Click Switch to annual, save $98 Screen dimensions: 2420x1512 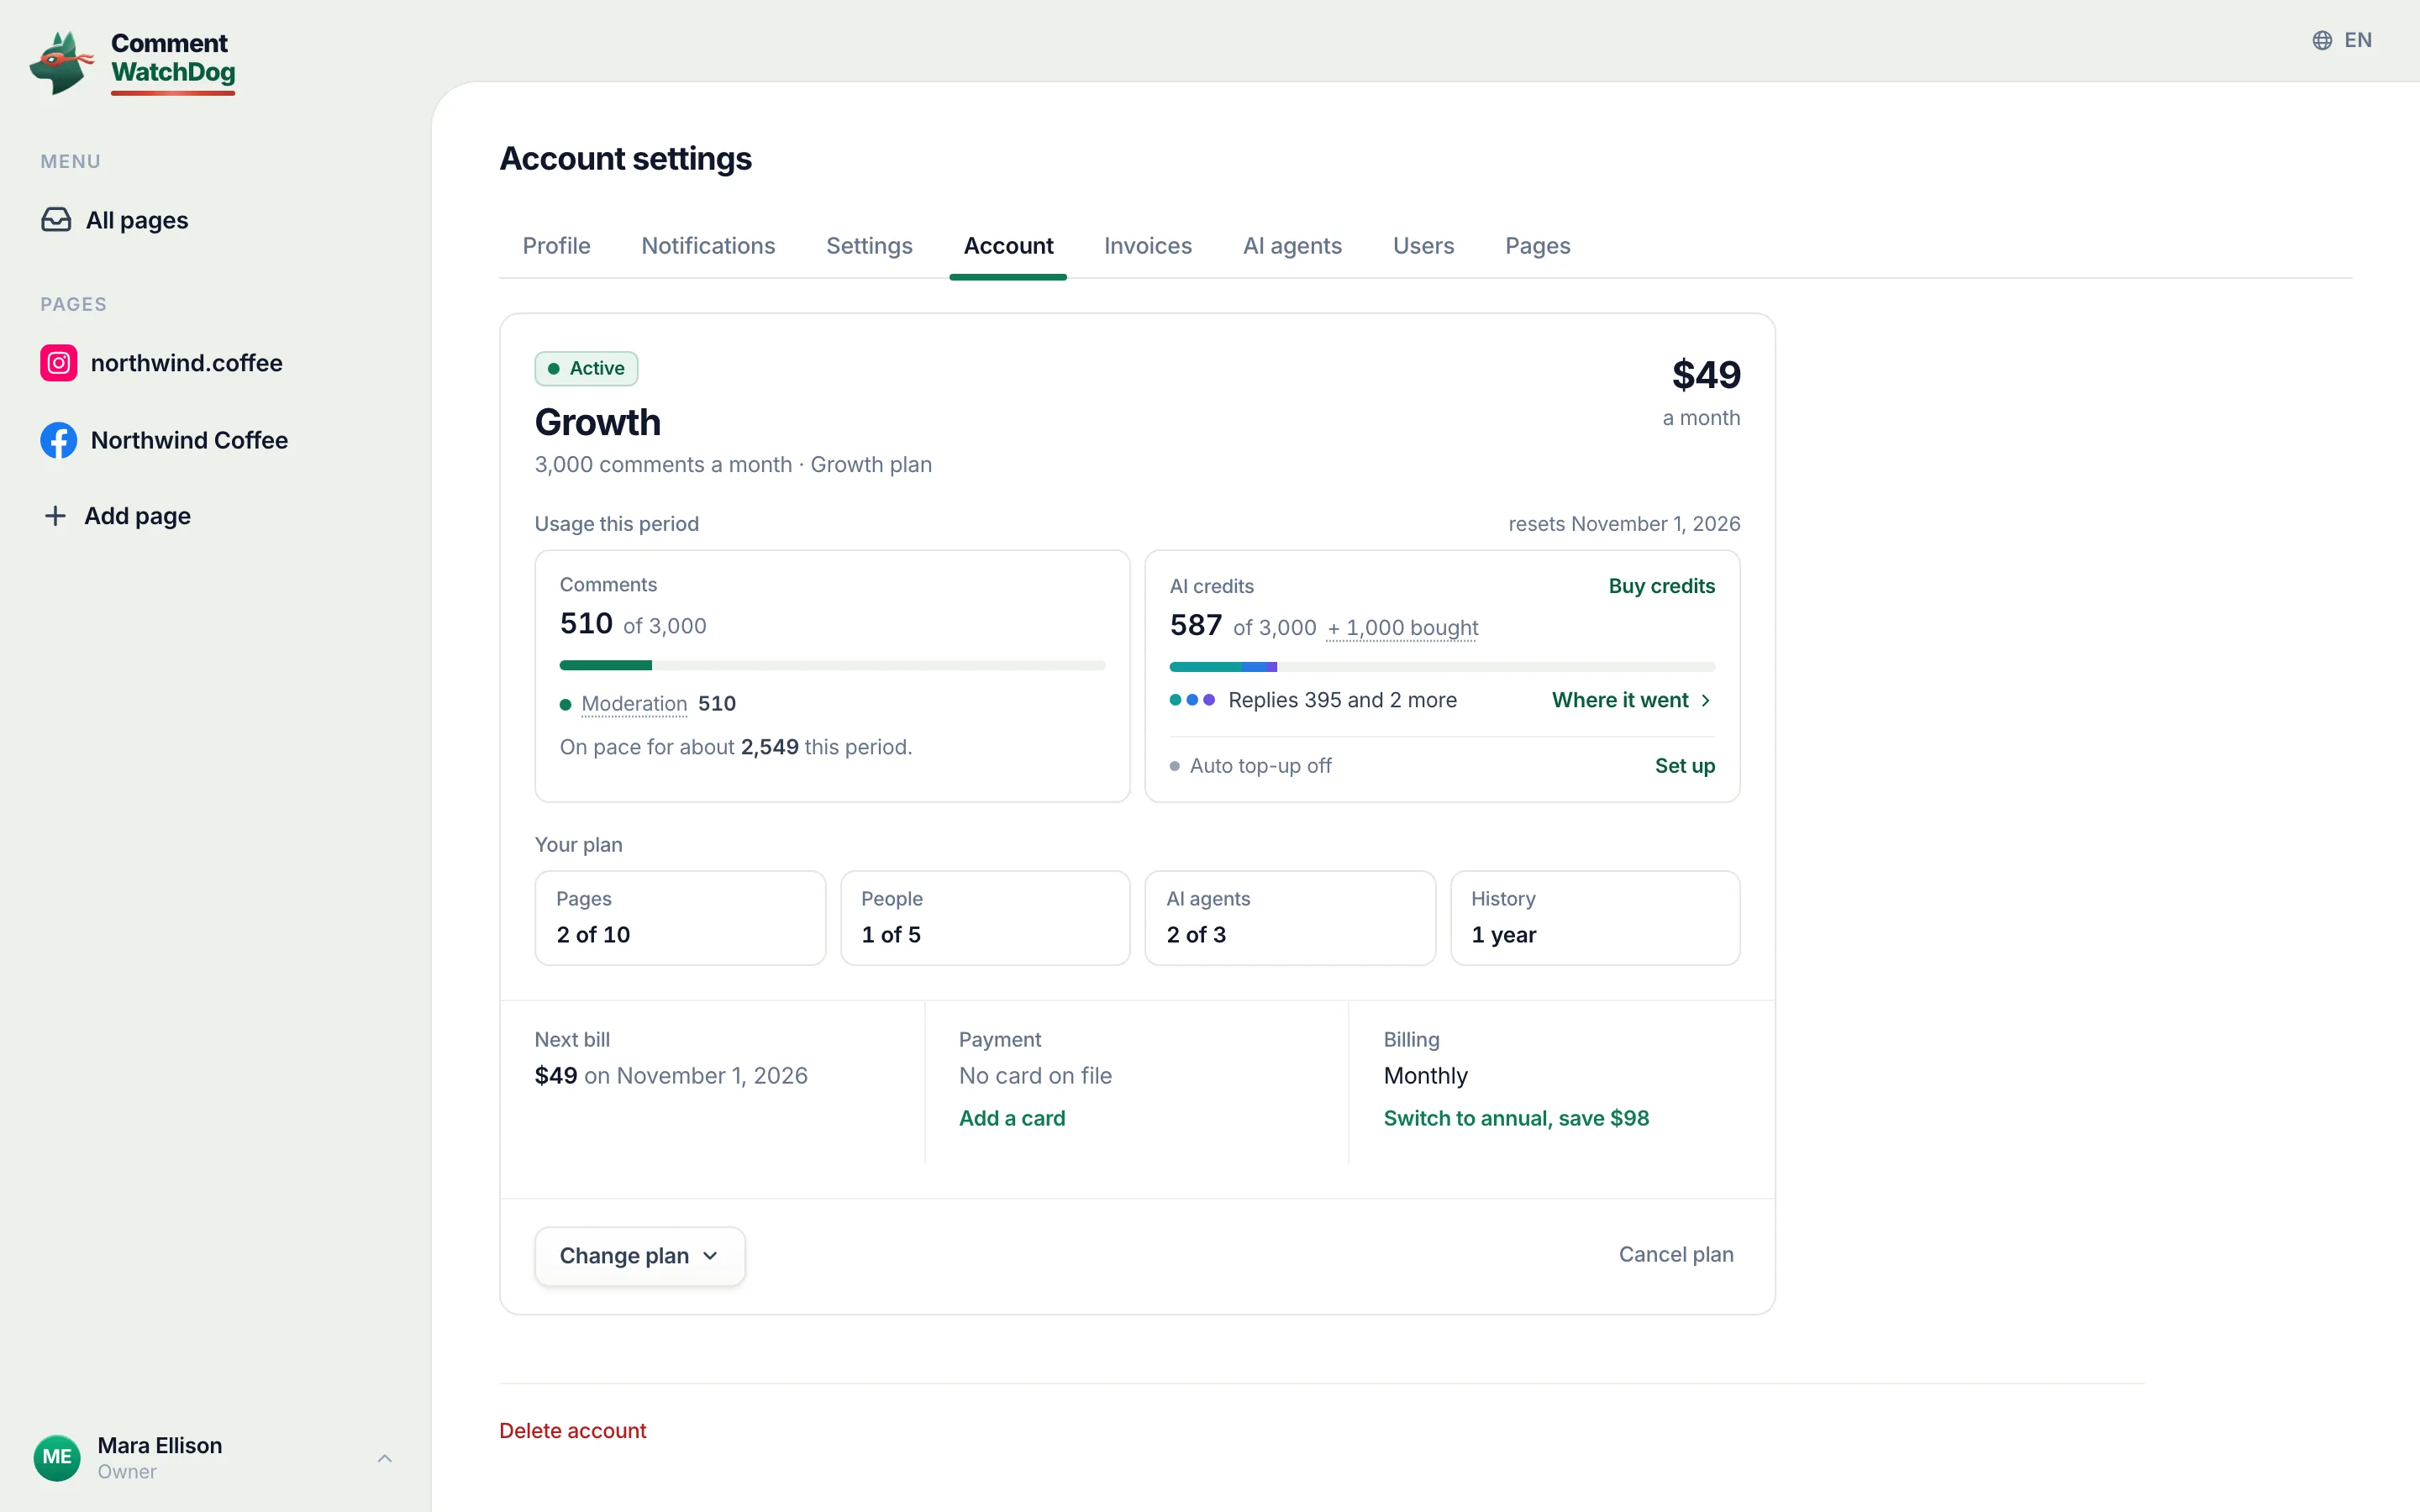[x=1516, y=1118]
